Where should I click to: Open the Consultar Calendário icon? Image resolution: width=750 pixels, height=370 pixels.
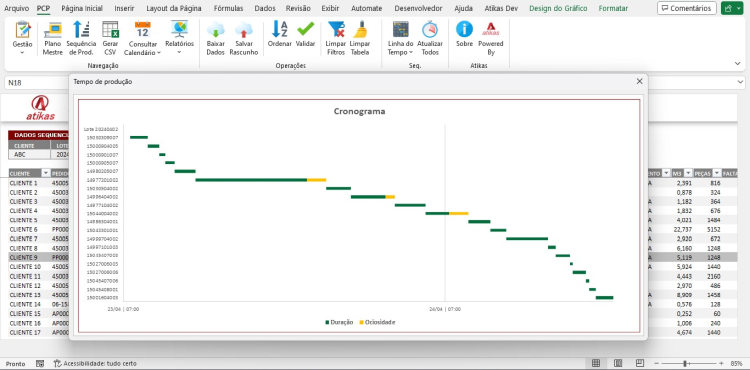coord(143,30)
